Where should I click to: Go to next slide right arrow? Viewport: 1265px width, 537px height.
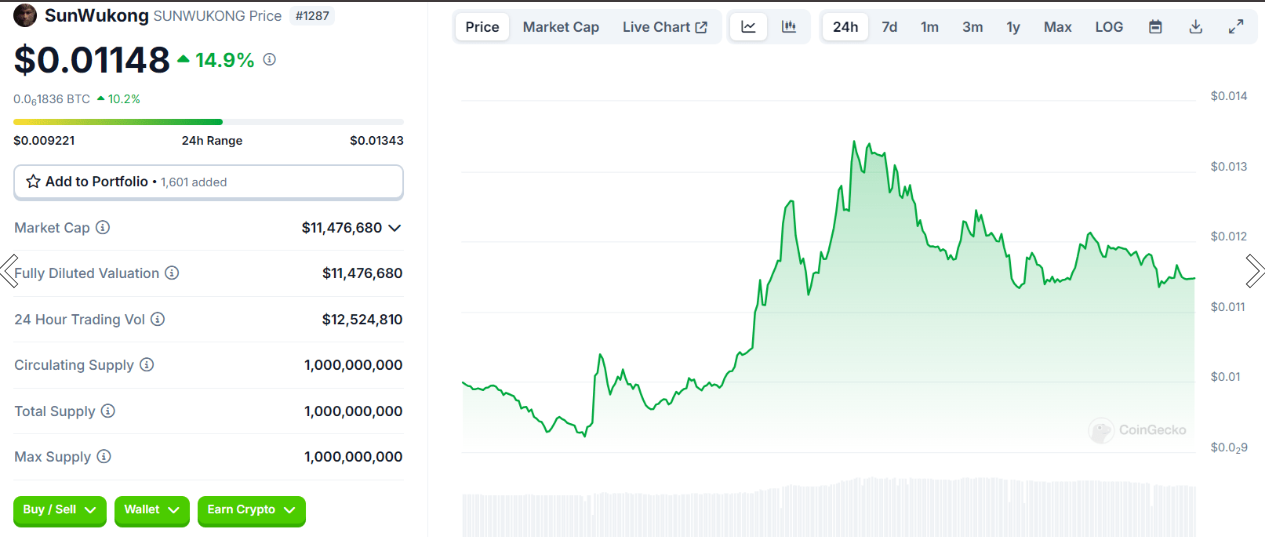point(1255,270)
